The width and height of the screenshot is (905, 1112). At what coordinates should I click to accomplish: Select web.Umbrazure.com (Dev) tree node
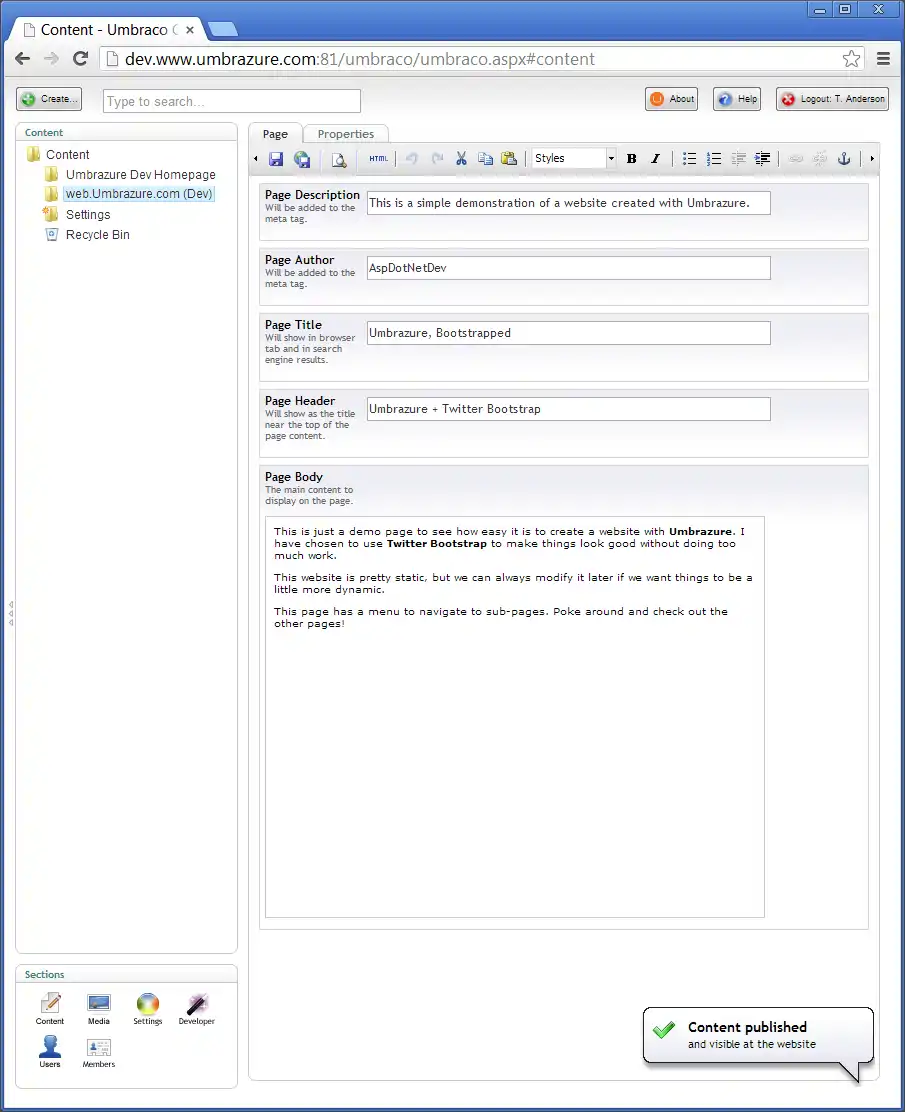139,194
